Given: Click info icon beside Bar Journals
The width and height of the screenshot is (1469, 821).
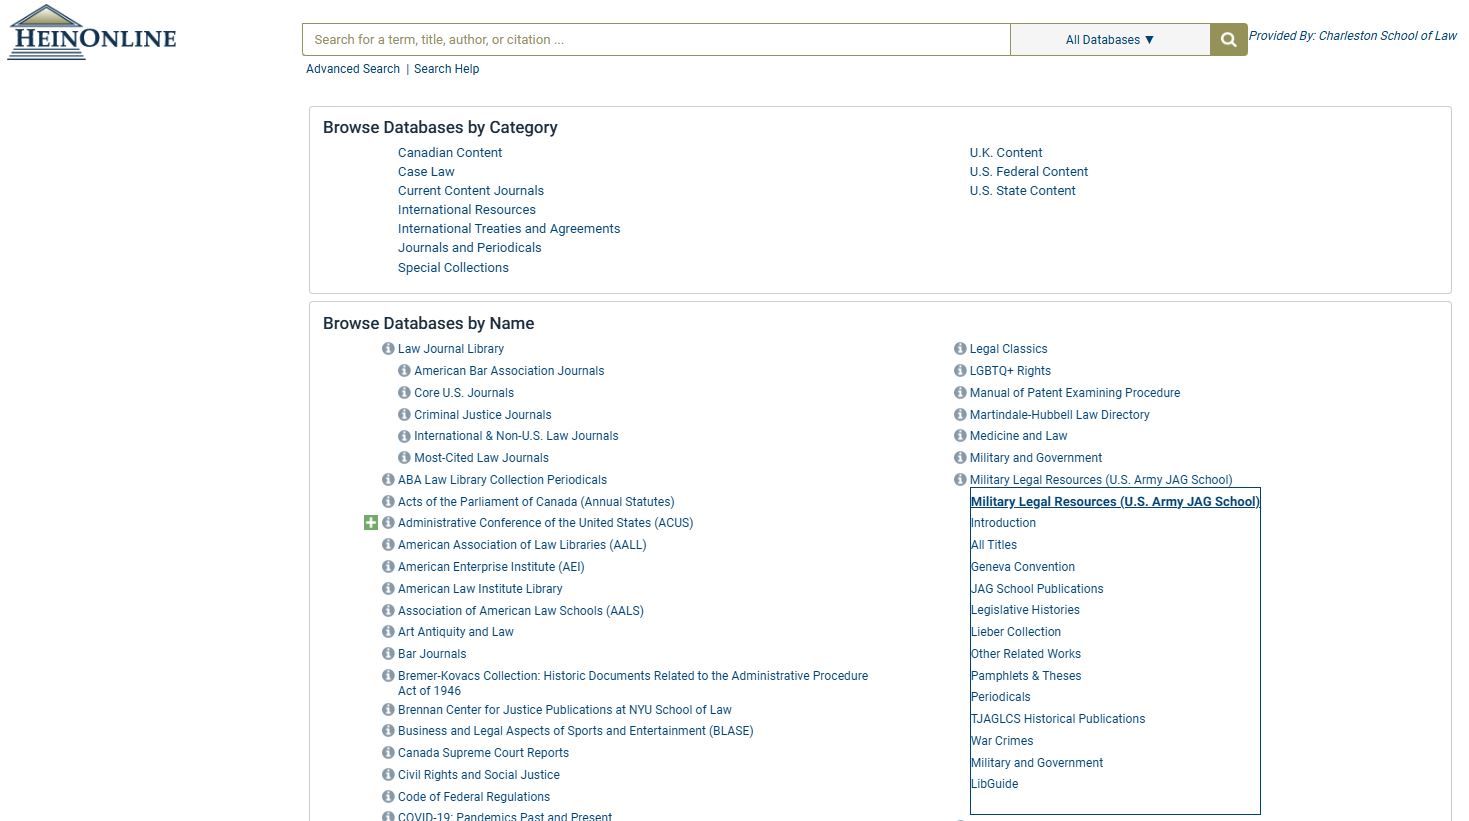Looking at the screenshot, I should pyautogui.click(x=388, y=654).
